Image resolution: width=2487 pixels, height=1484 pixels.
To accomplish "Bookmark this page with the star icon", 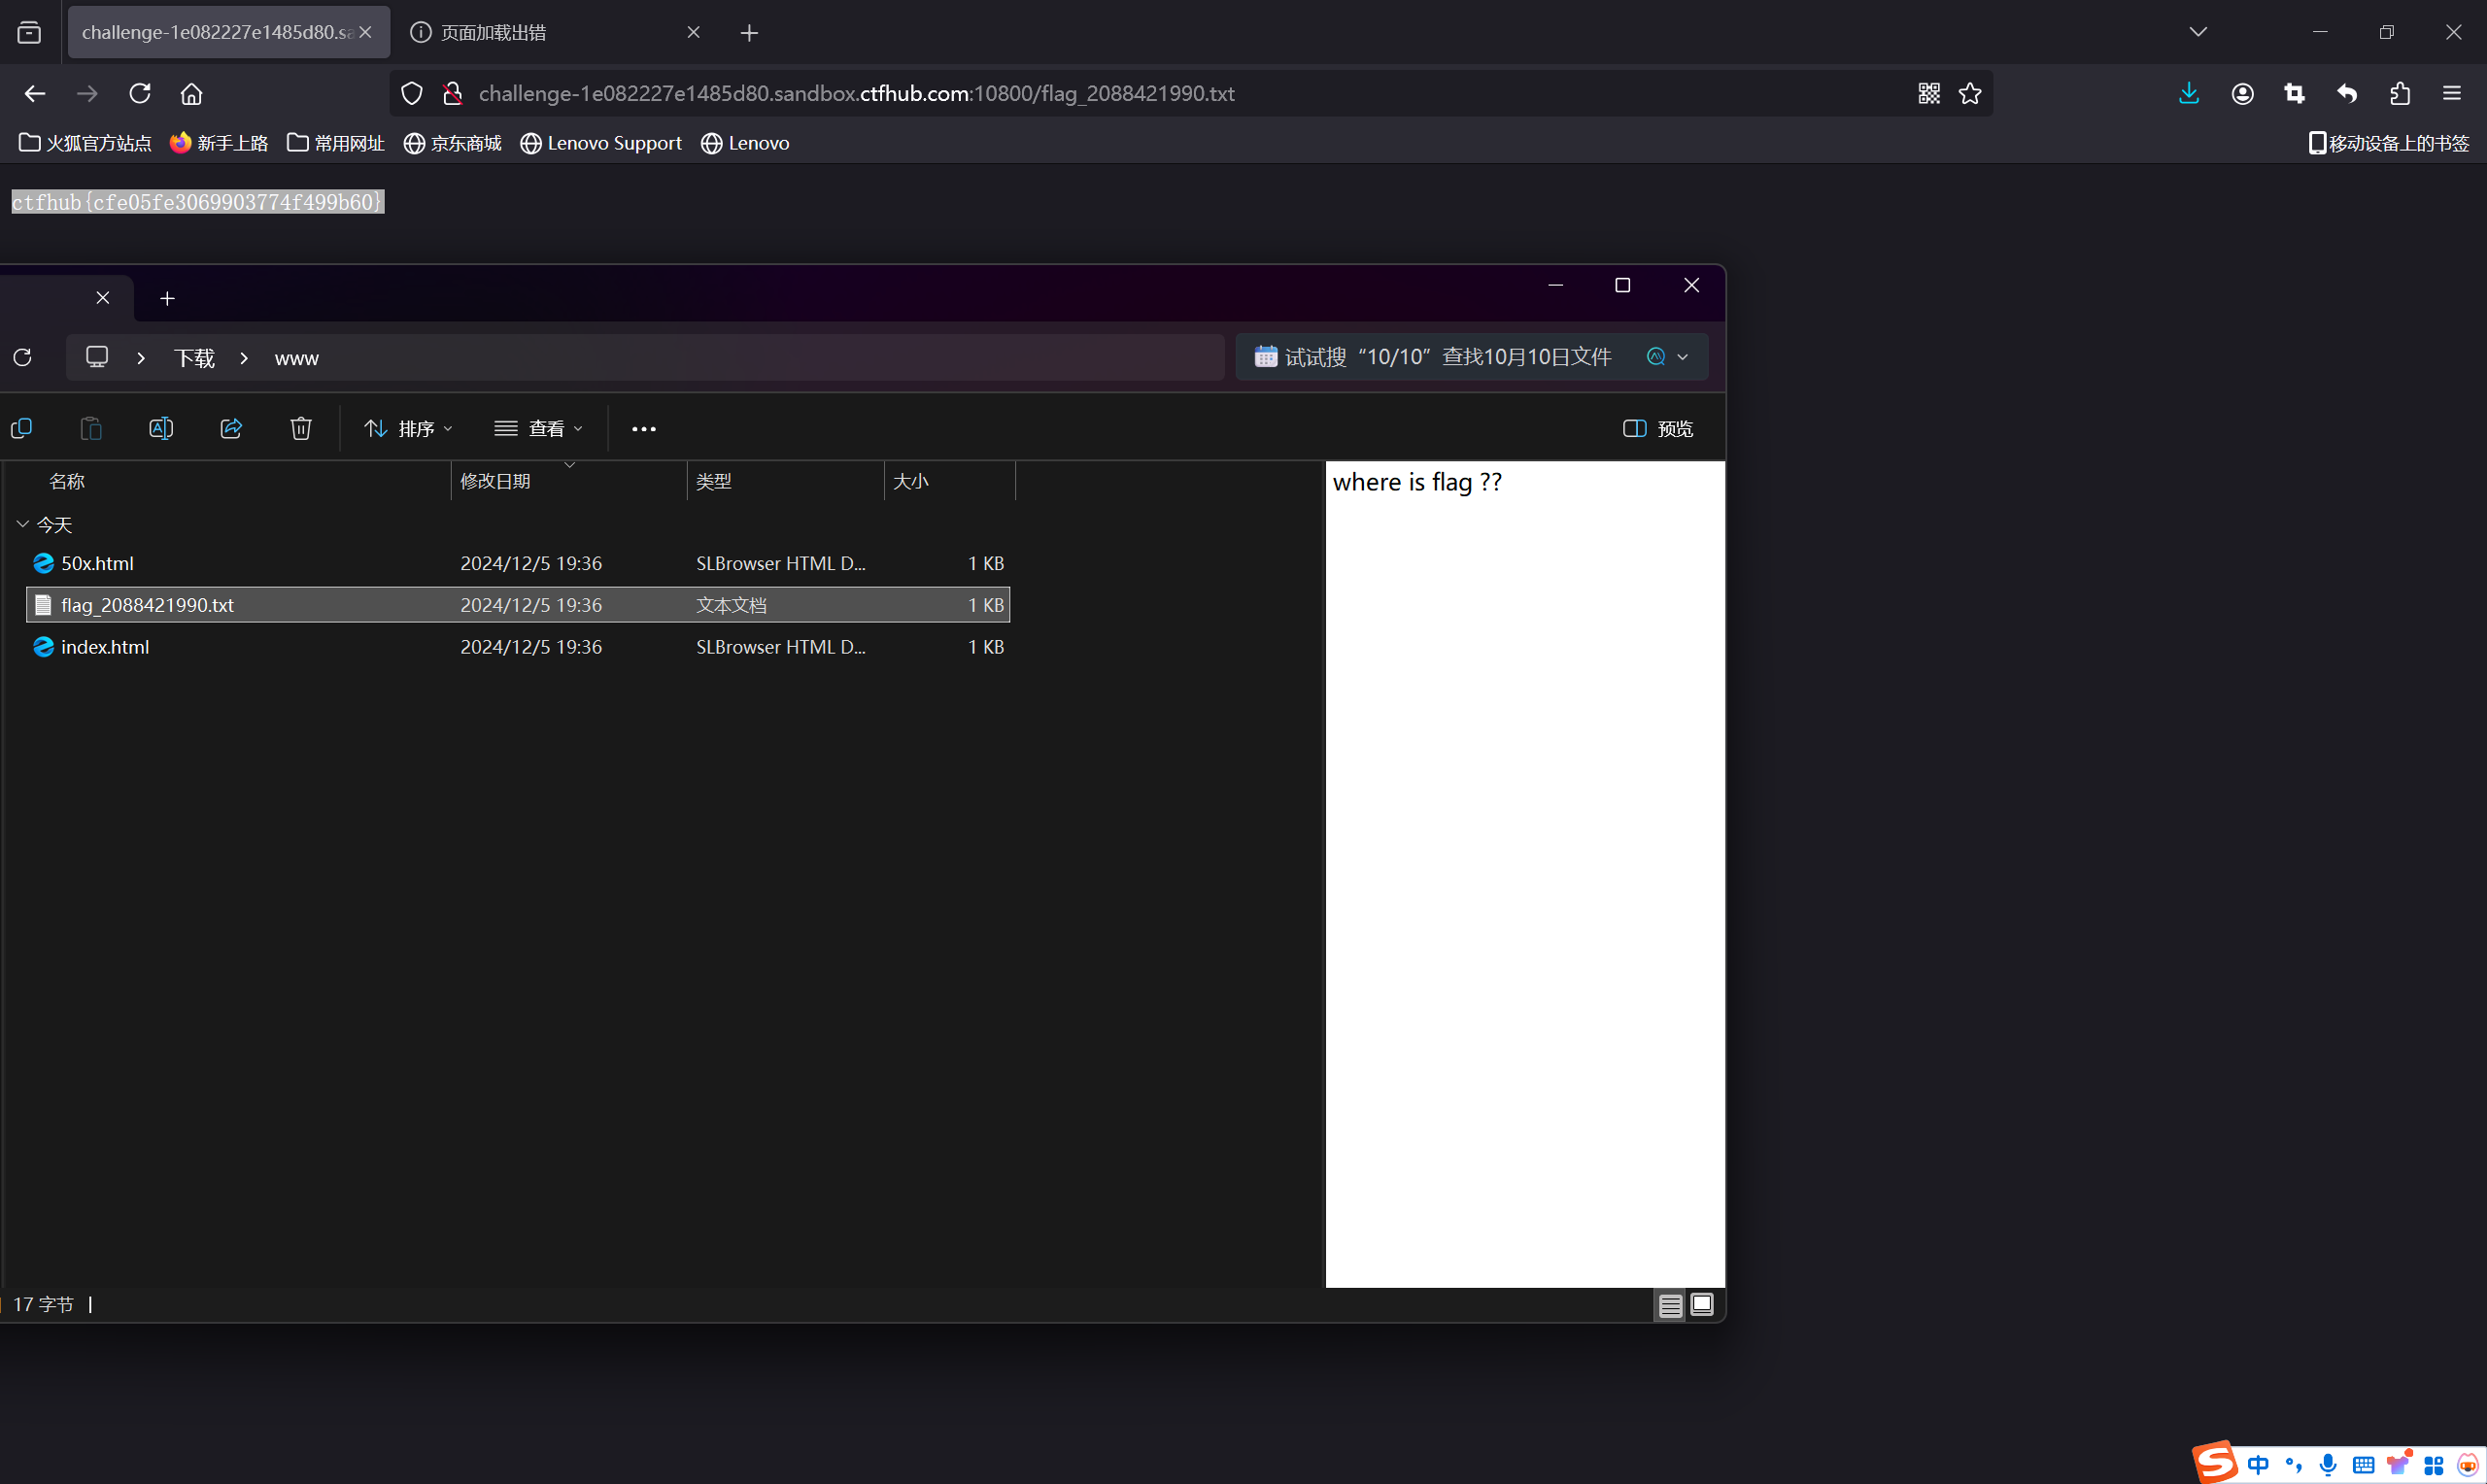I will pyautogui.click(x=1969, y=93).
